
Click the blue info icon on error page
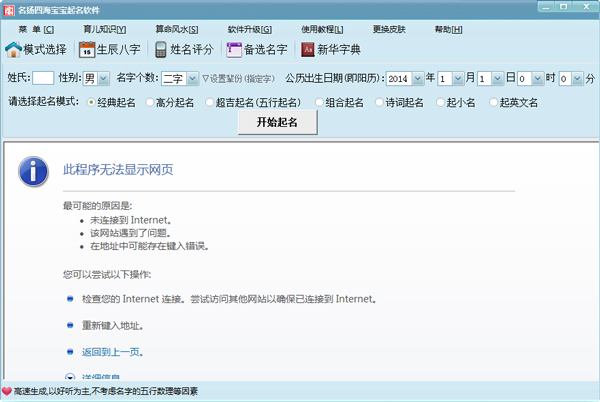36,171
